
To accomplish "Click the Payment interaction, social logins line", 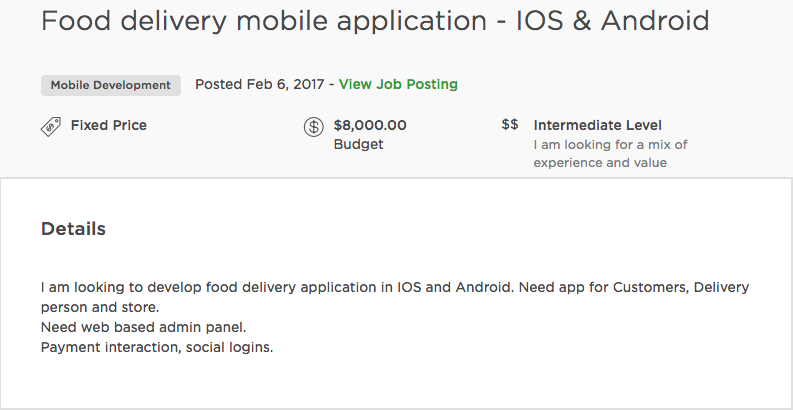I will (157, 348).
